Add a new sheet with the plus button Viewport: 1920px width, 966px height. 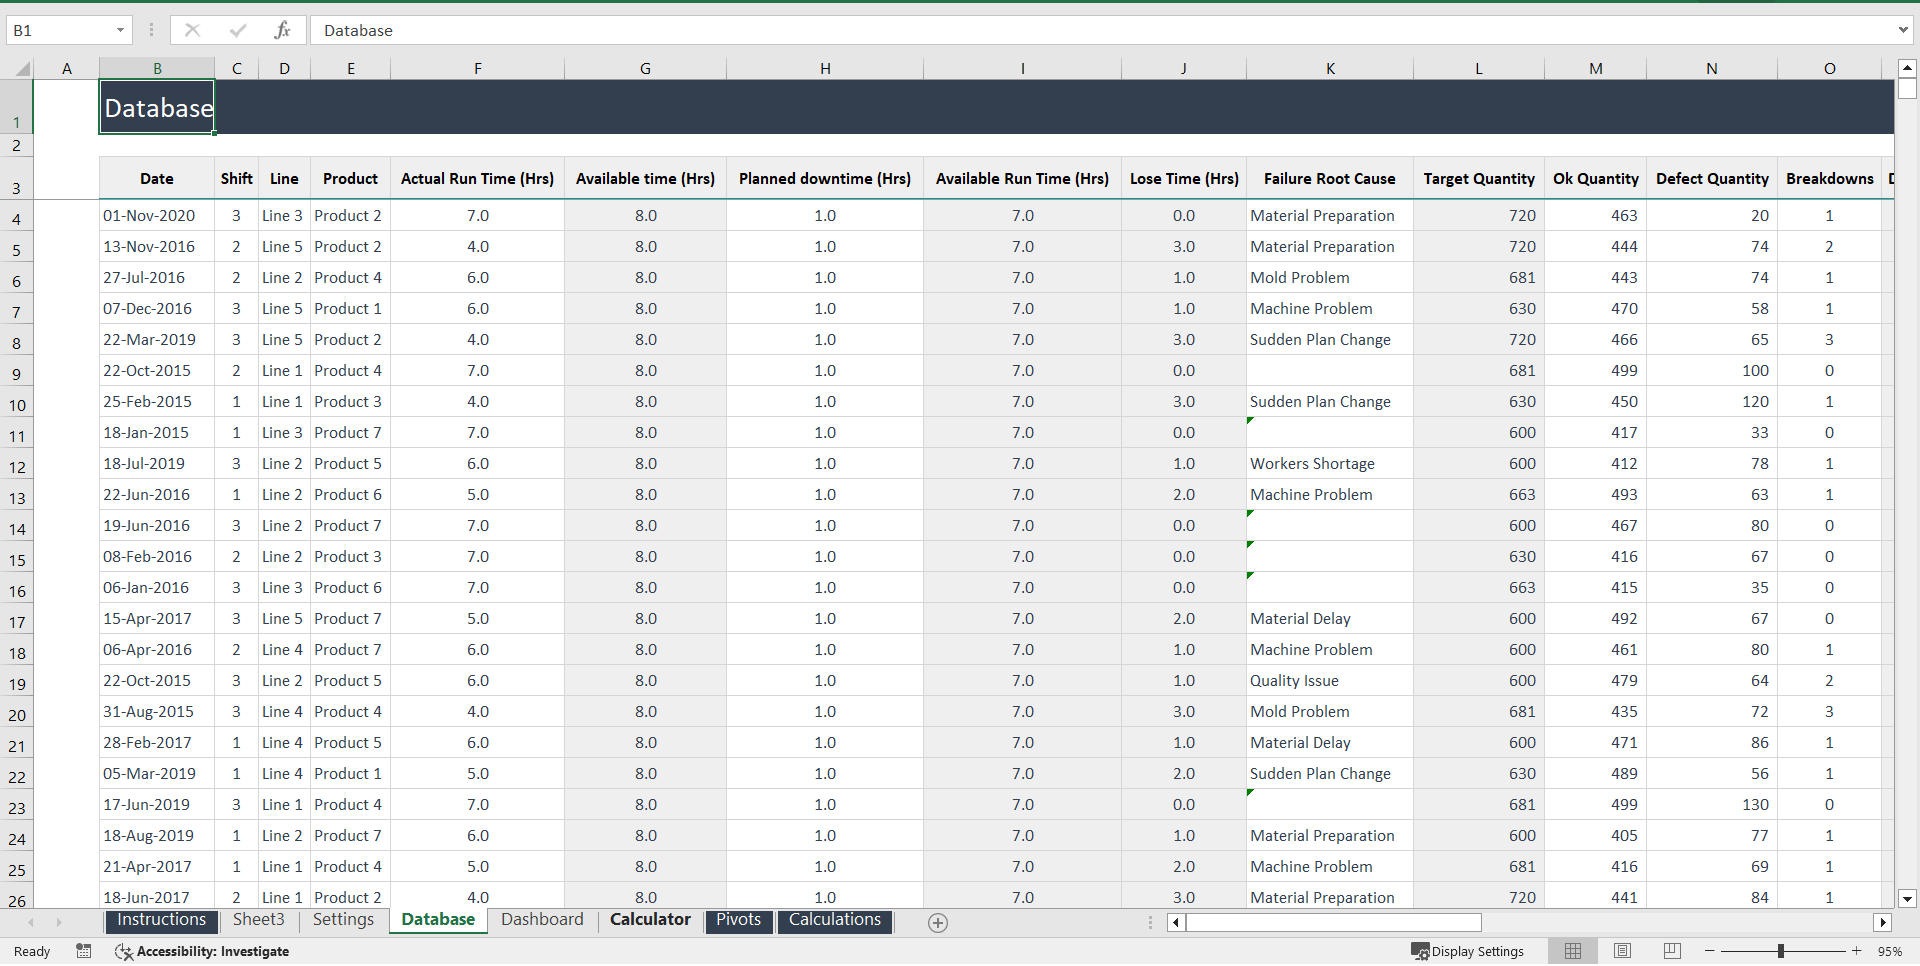(x=938, y=922)
